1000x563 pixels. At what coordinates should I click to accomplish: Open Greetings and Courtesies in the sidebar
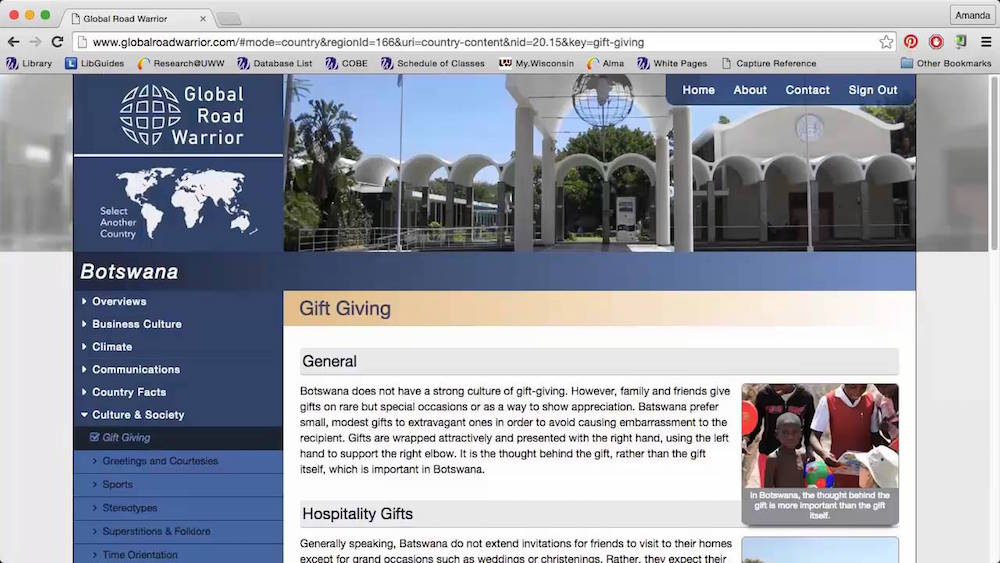click(160, 461)
